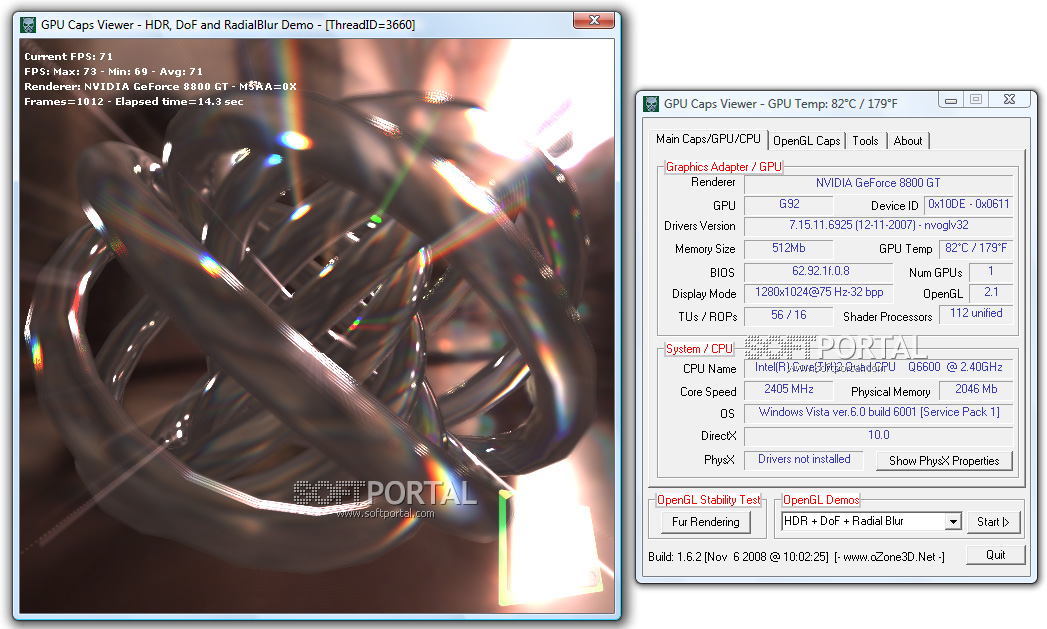Click the Num GPUs value 1
The width and height of the screenshot is (1047, 629).
tap(991, 272)
